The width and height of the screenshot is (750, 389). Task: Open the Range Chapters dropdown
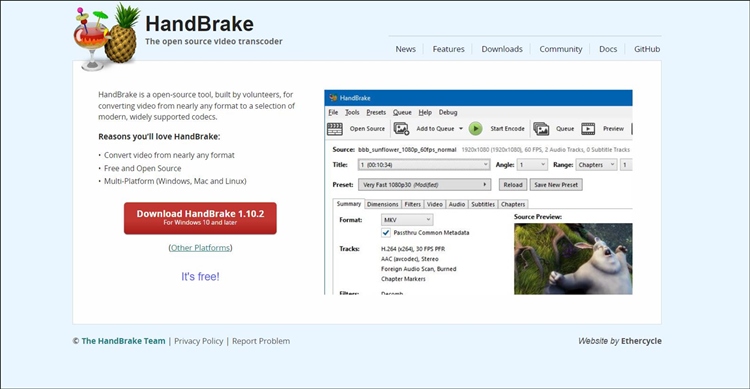click(596, 165)
